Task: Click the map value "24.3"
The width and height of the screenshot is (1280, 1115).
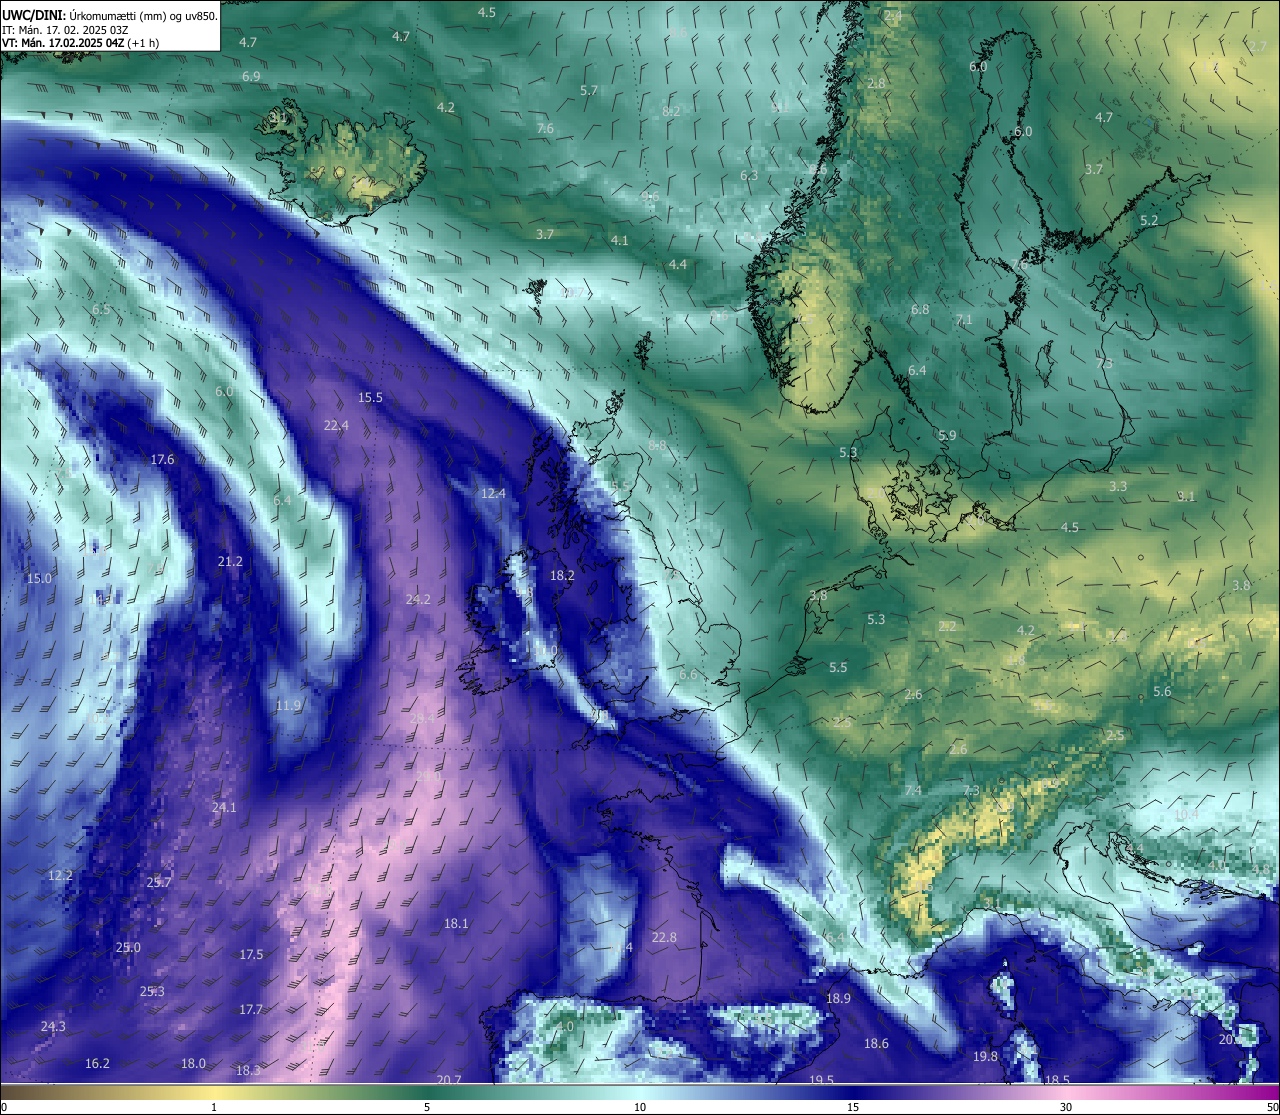Action: point(53,1026)
